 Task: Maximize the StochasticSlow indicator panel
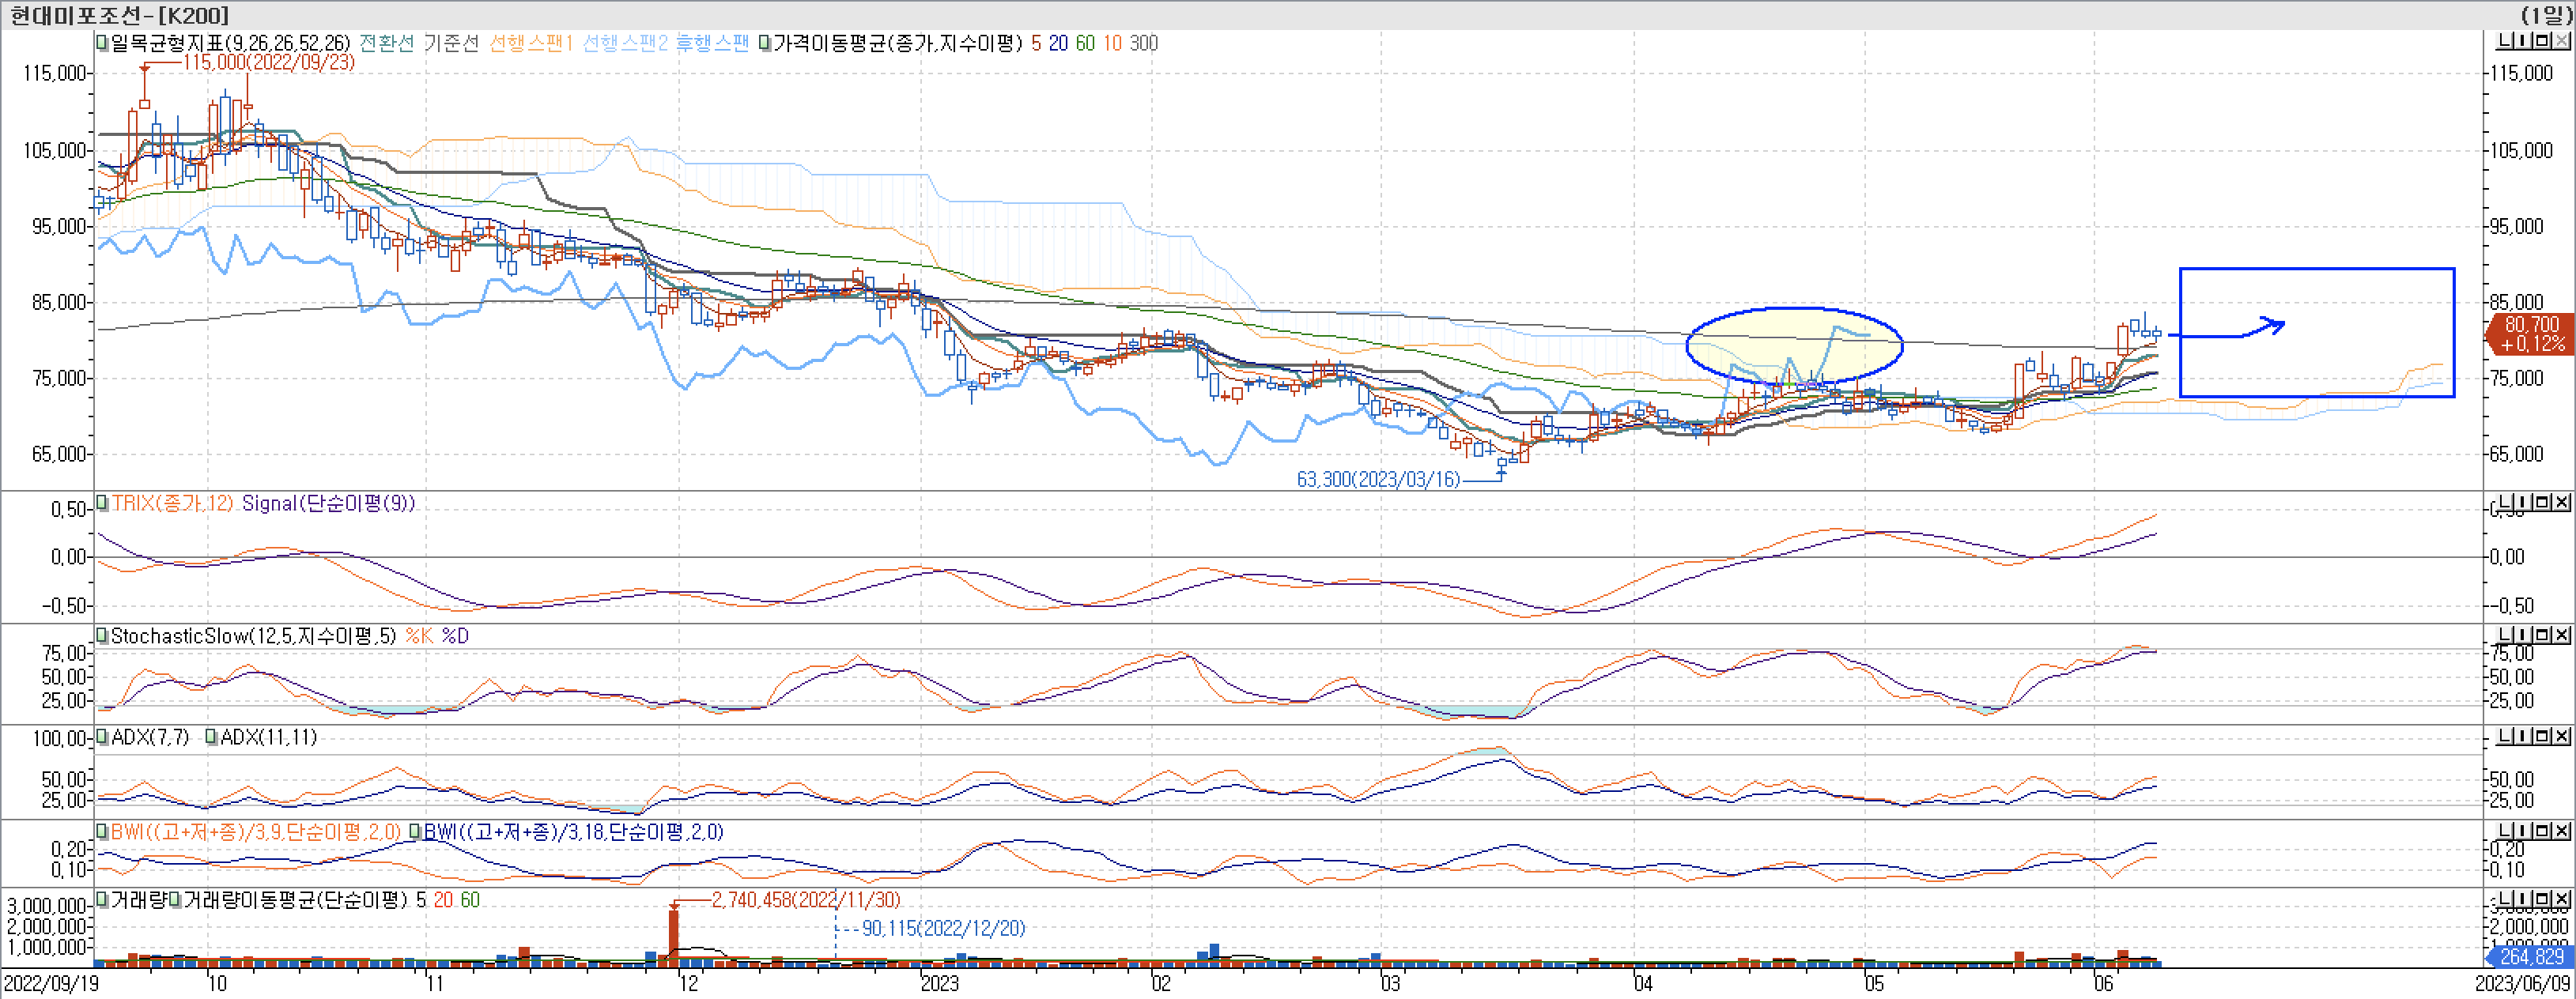(x=2542, y=635)
